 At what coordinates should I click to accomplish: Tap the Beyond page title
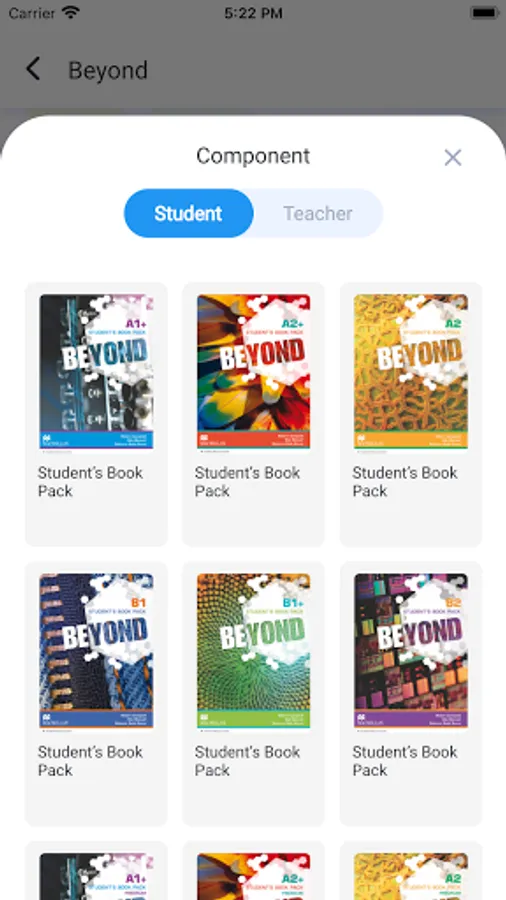pyautogui.click(x=108, y=70)
